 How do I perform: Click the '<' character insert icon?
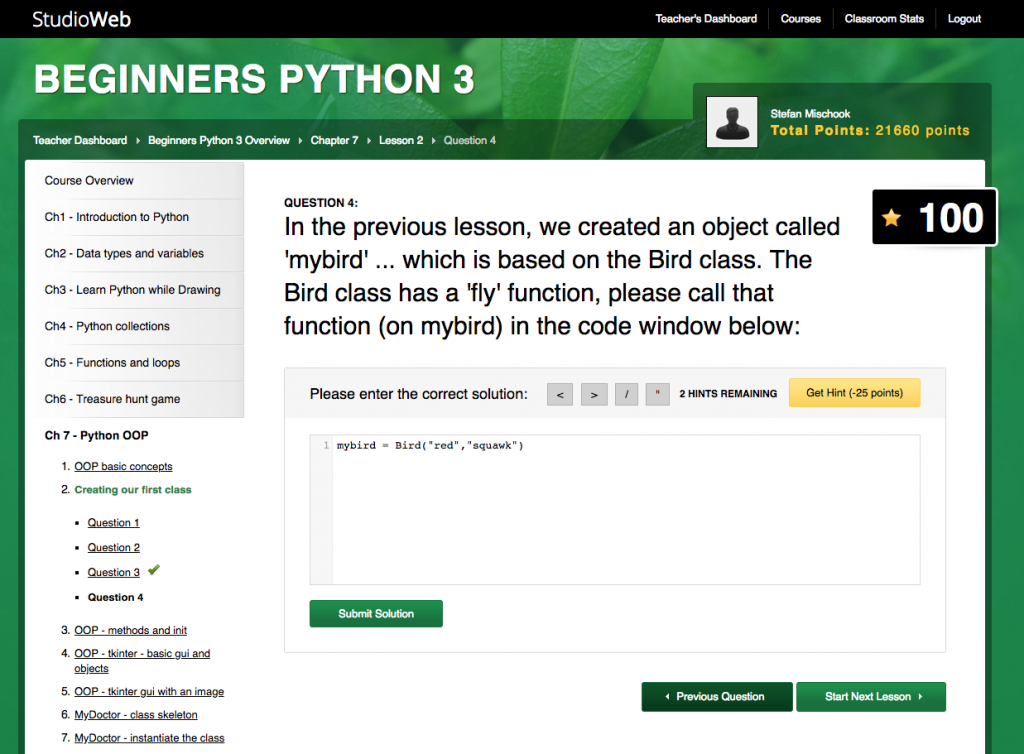coord(559,394)
